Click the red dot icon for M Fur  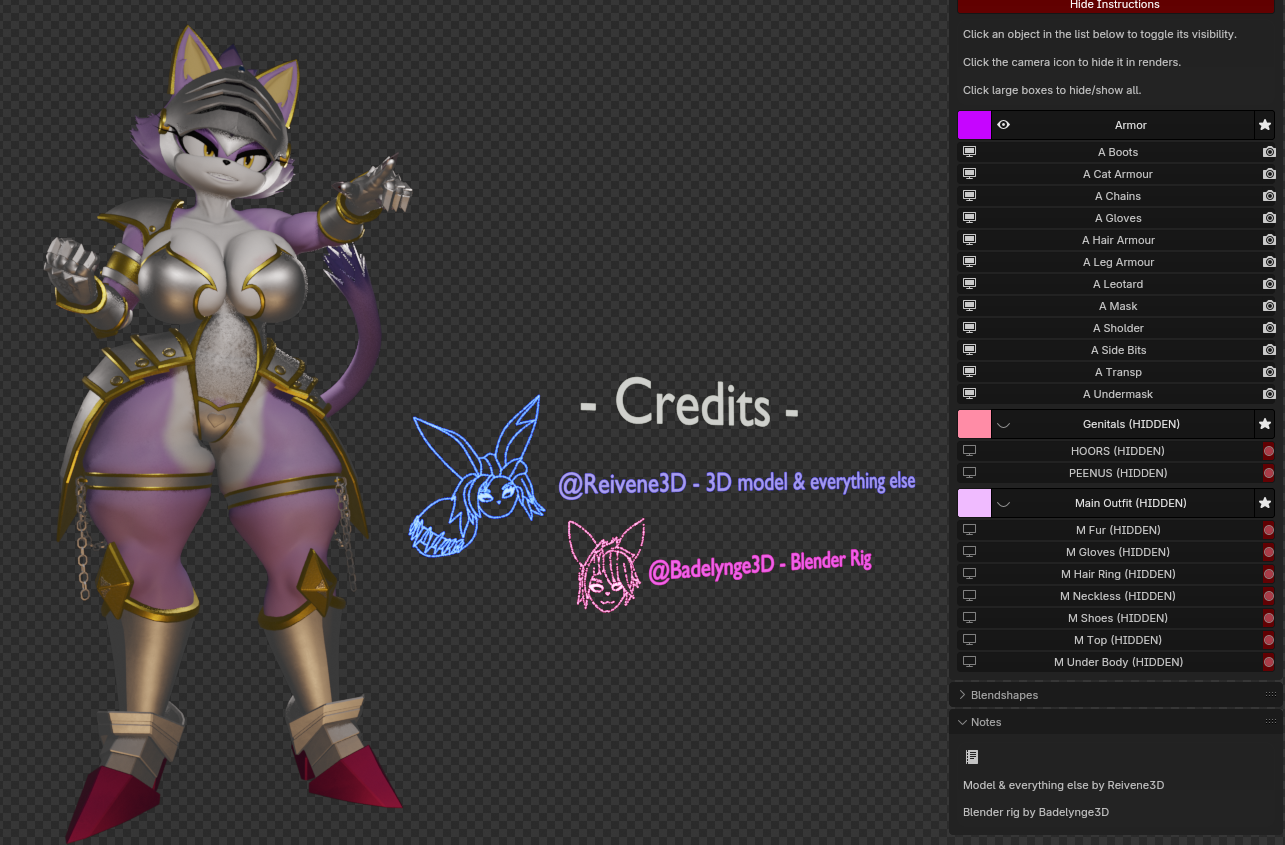tap(1269, 530)
